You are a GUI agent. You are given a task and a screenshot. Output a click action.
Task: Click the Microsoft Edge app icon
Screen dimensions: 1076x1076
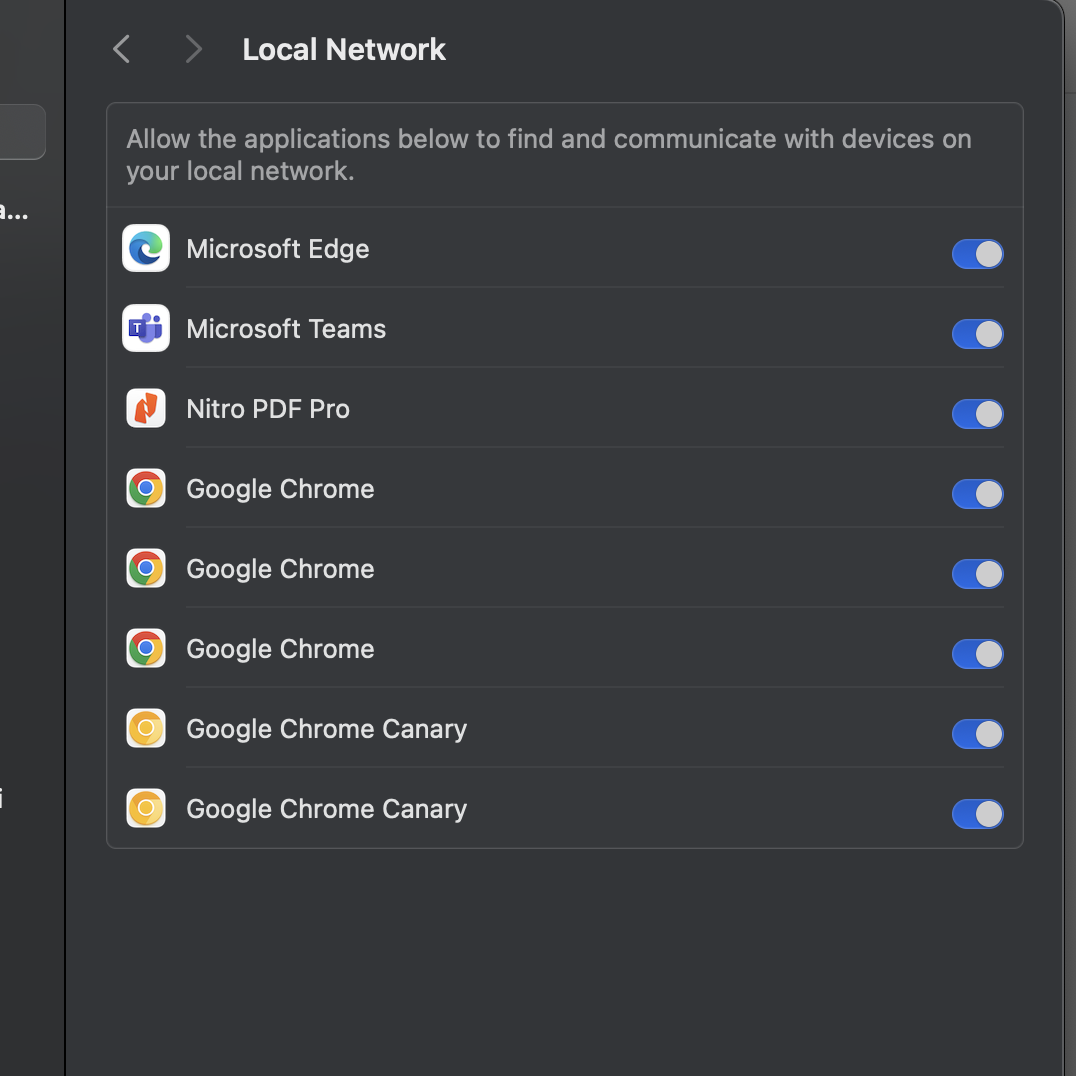146,248
